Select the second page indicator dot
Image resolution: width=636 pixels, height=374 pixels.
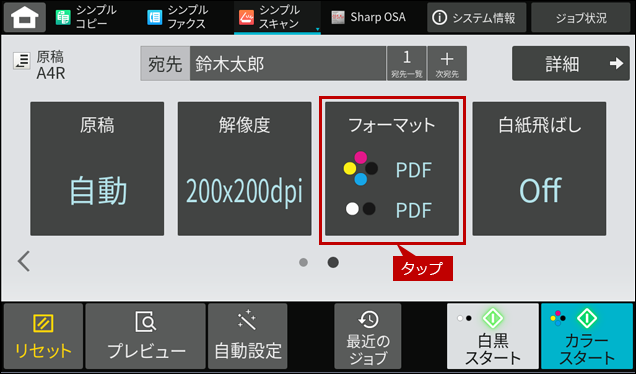(x=333, y=262)
